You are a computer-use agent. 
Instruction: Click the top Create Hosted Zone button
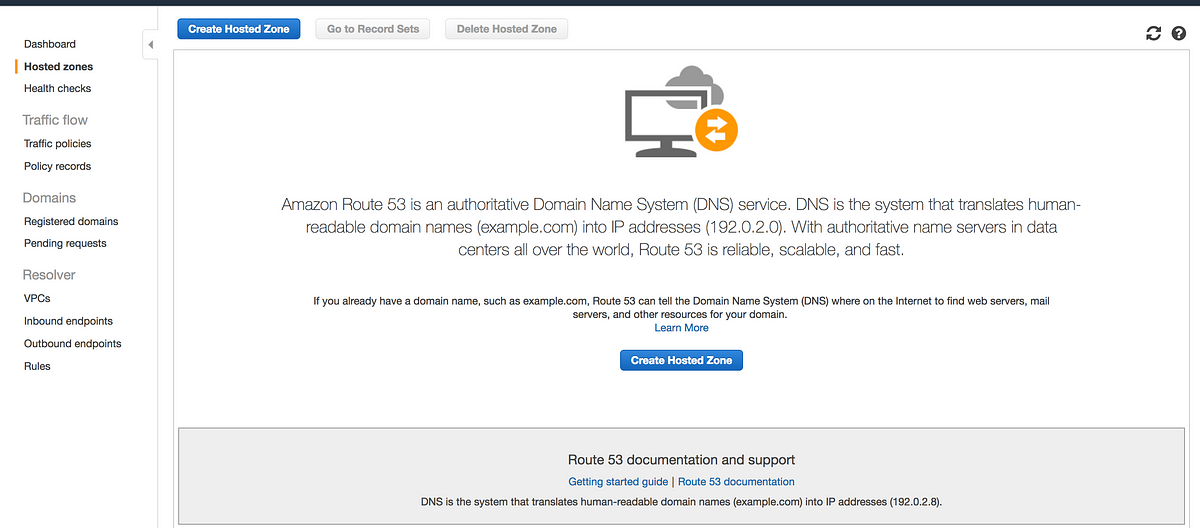(239, 29)
